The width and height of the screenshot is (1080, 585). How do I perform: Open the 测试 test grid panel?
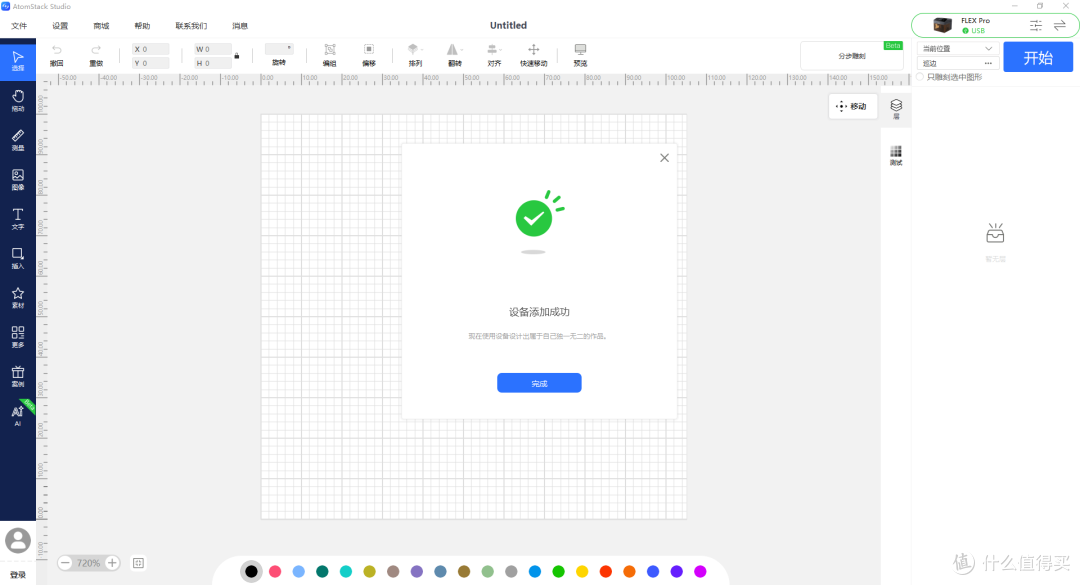tap(896, 155)
